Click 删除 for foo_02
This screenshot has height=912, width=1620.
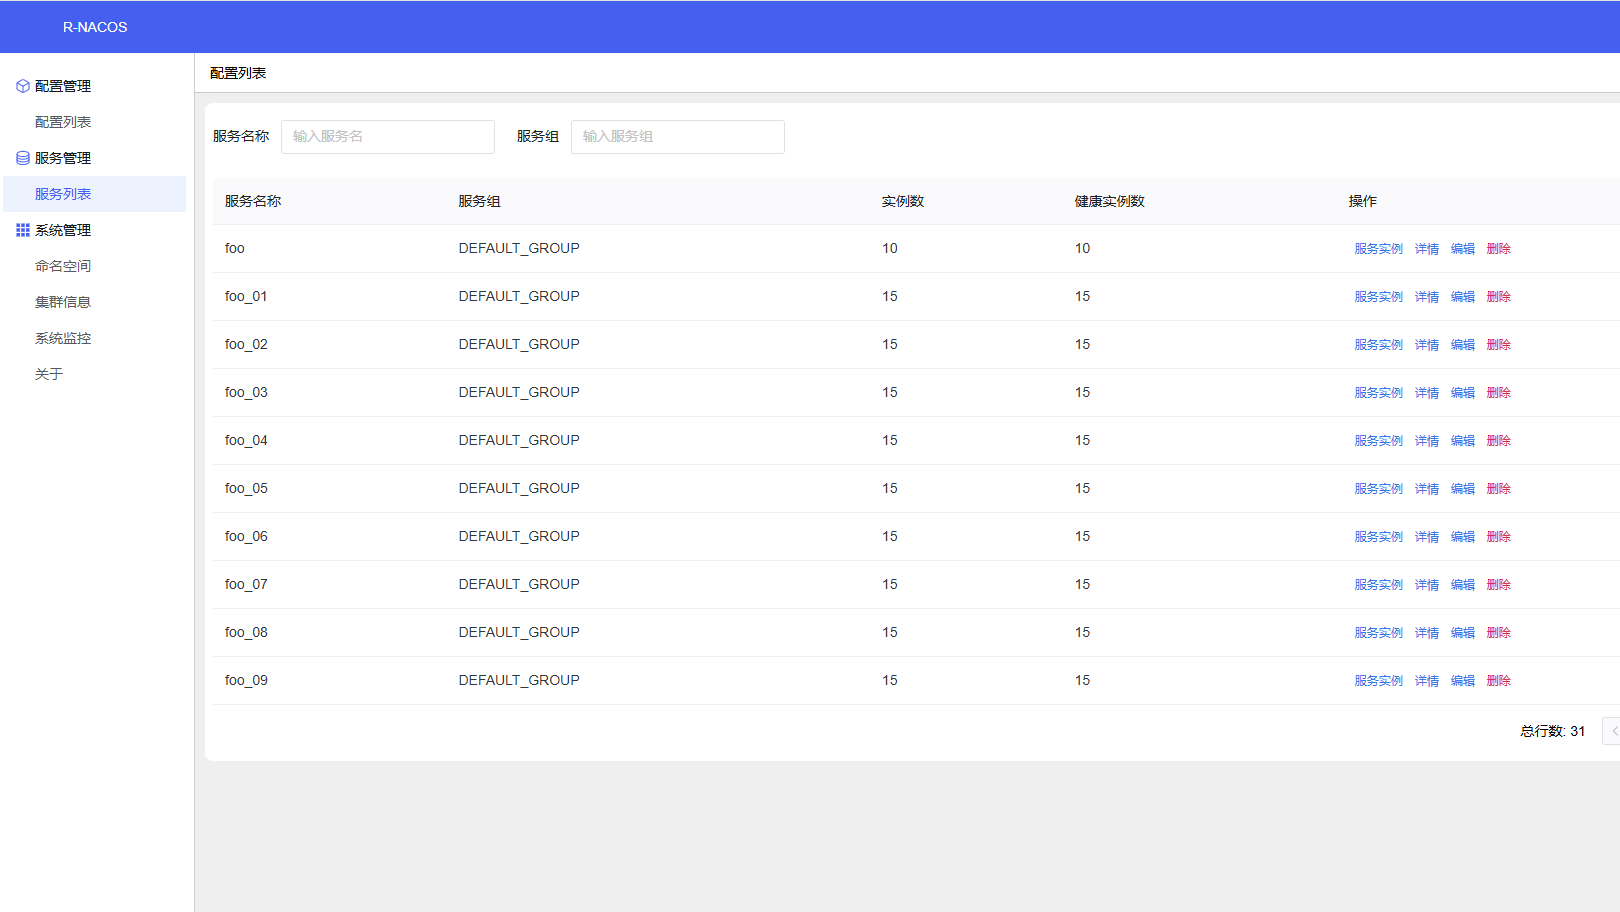tap(1499, 345)
